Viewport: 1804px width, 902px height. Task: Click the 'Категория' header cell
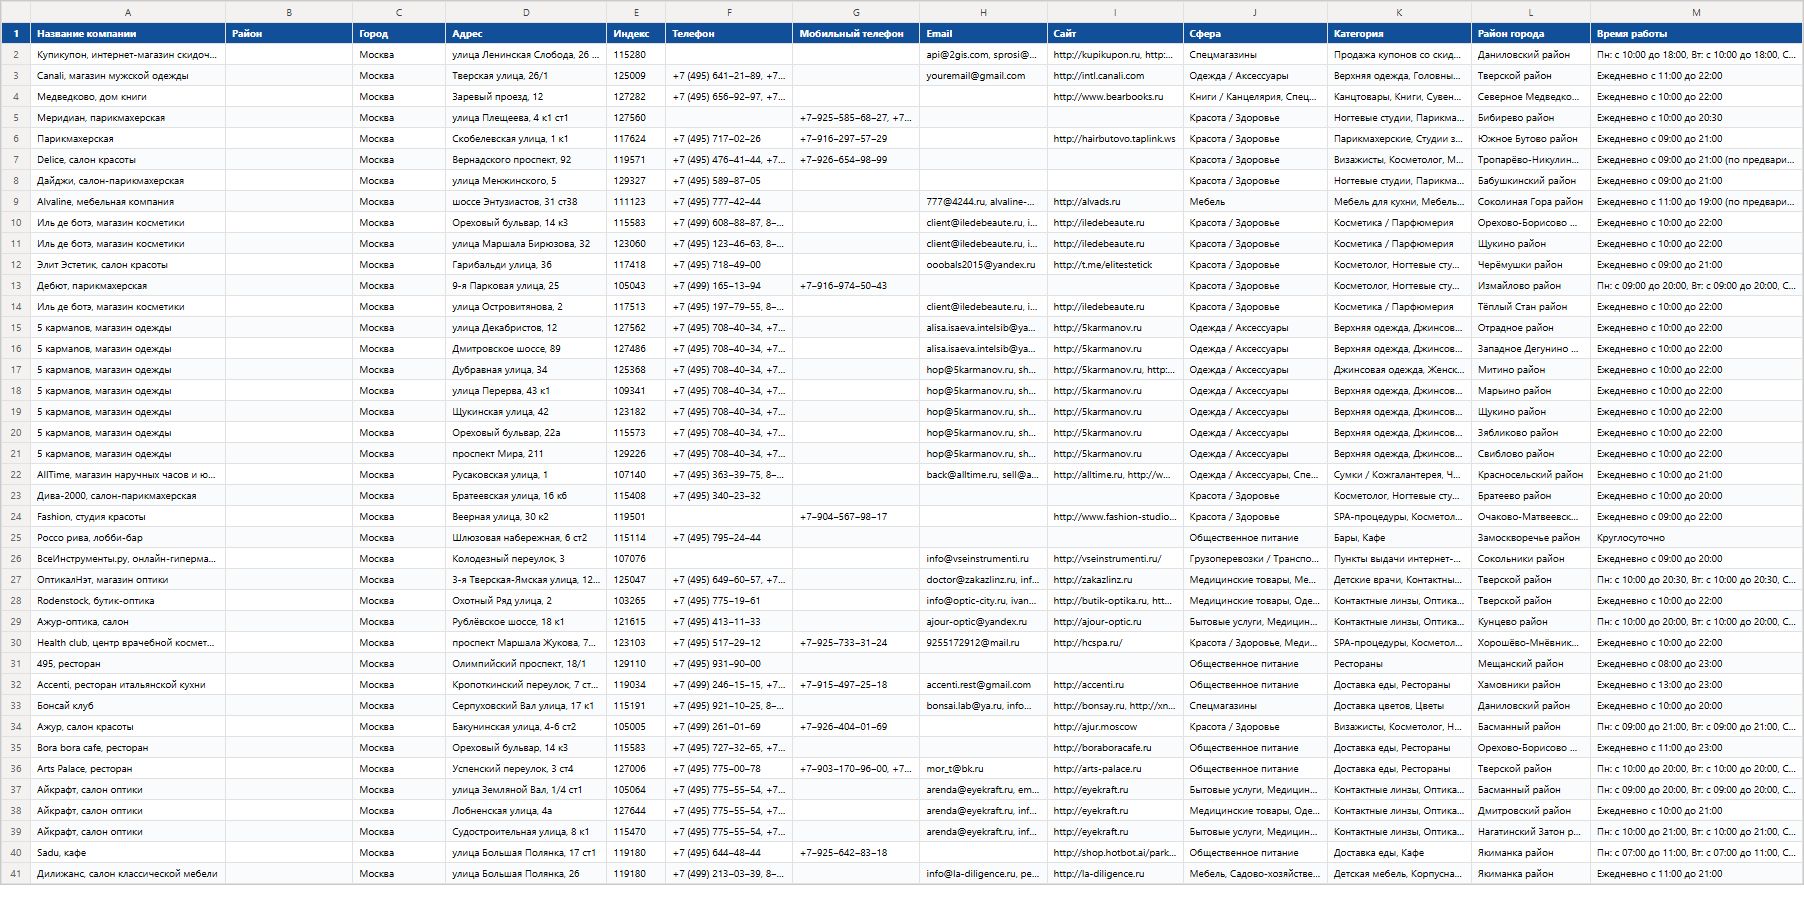tap(1399, 34)
